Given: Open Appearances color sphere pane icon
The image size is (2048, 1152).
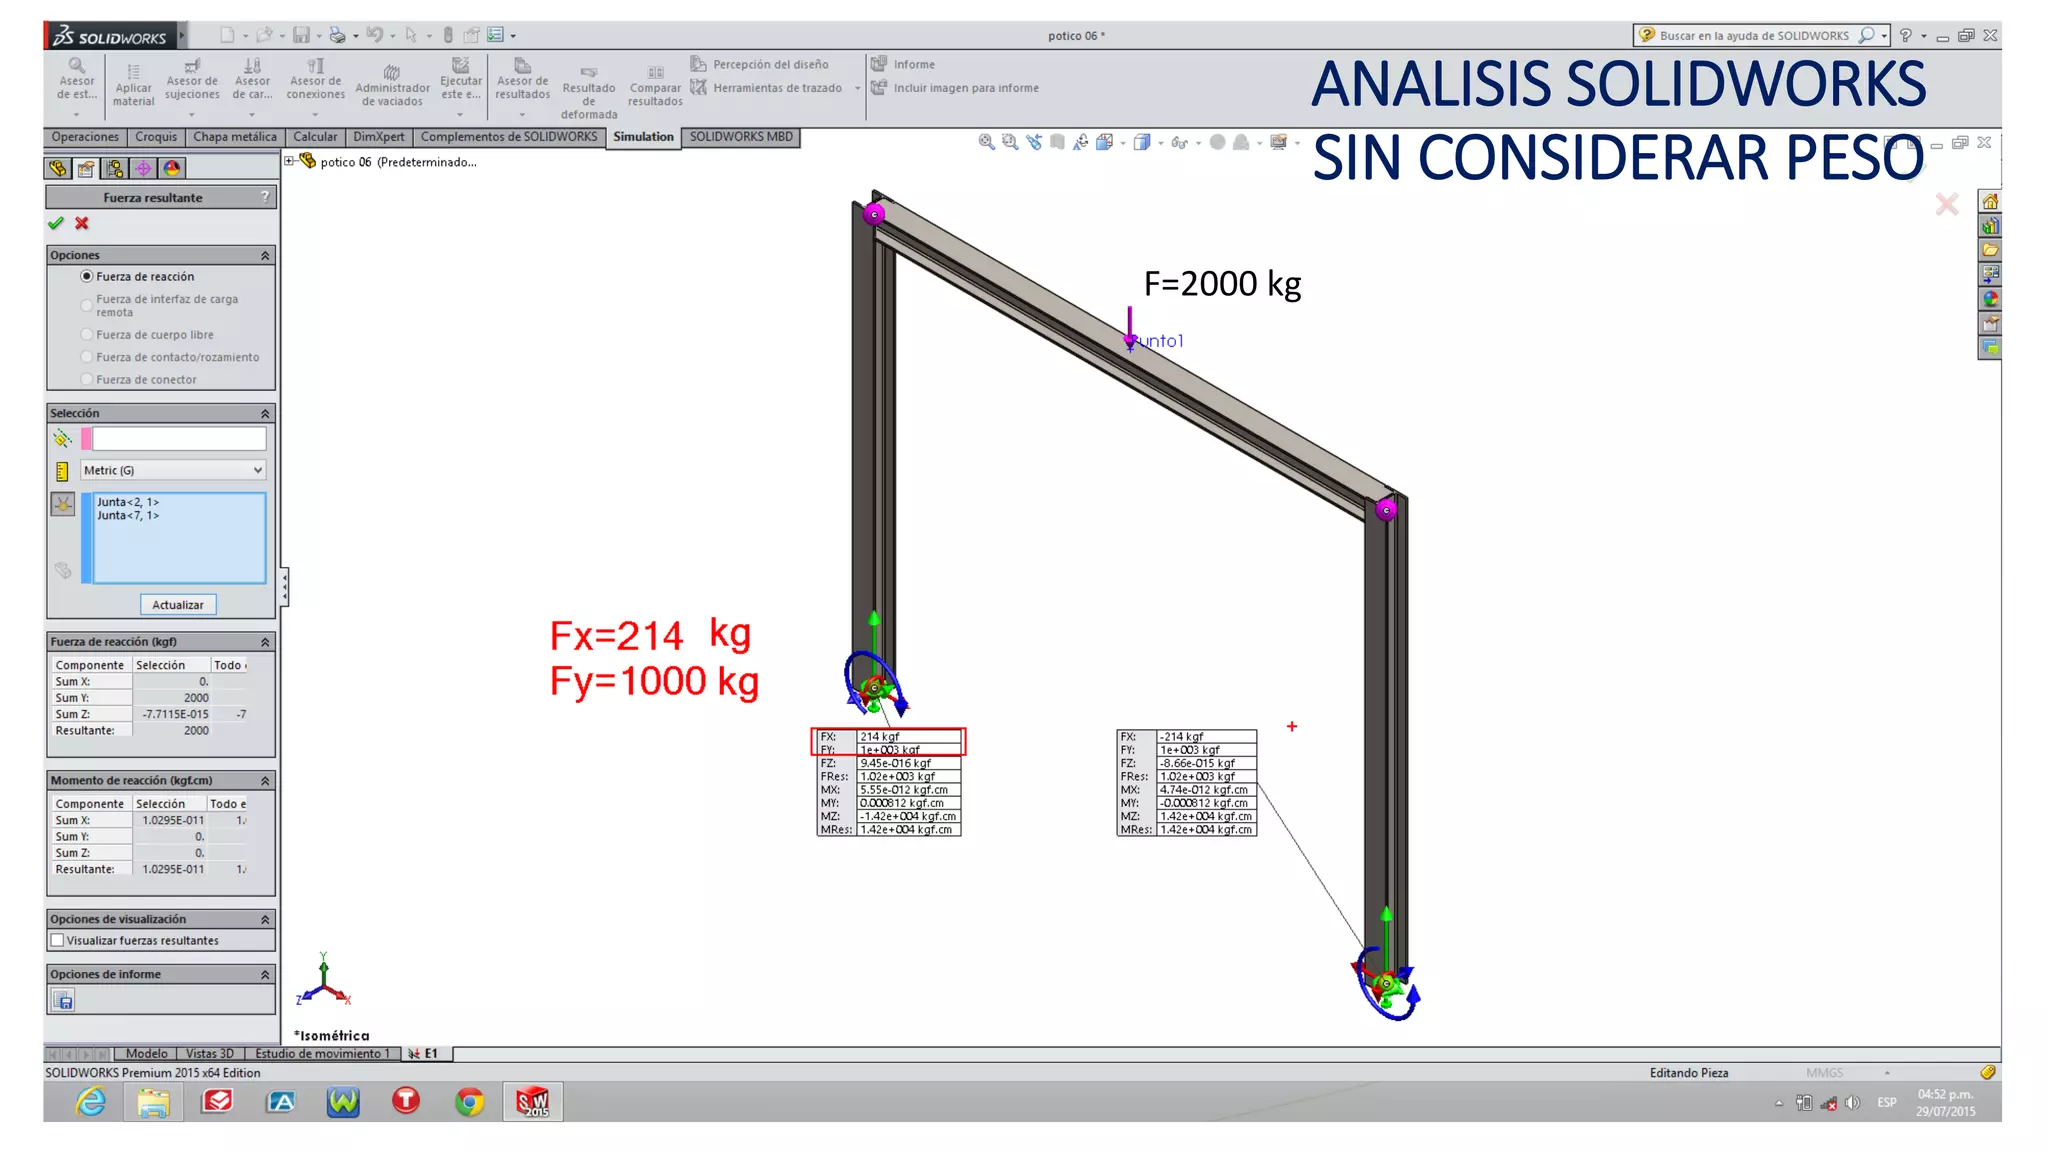Looking at the screenshot, I should pos(1990,298).
